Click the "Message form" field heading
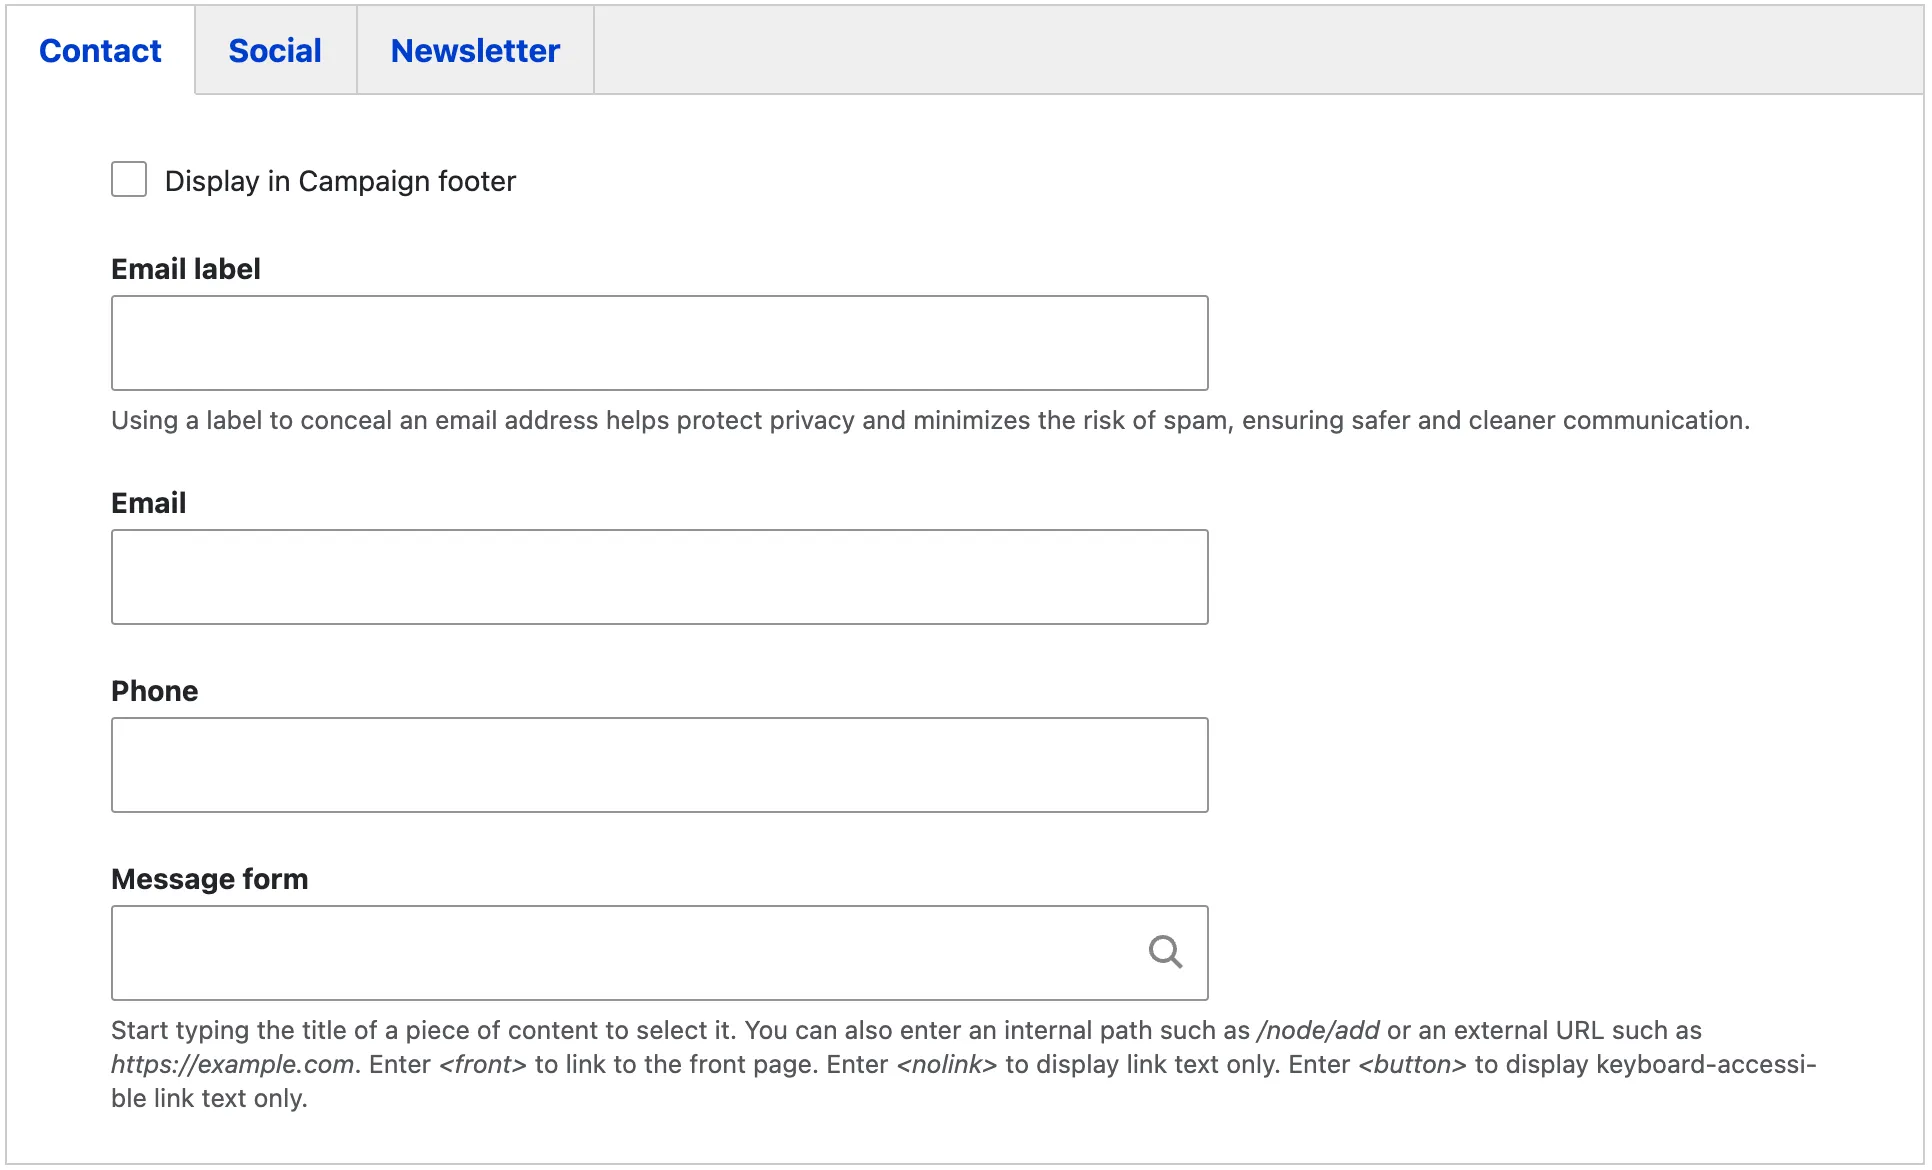Viewport: 1932px width, 1170px height. tap(210, 879)
